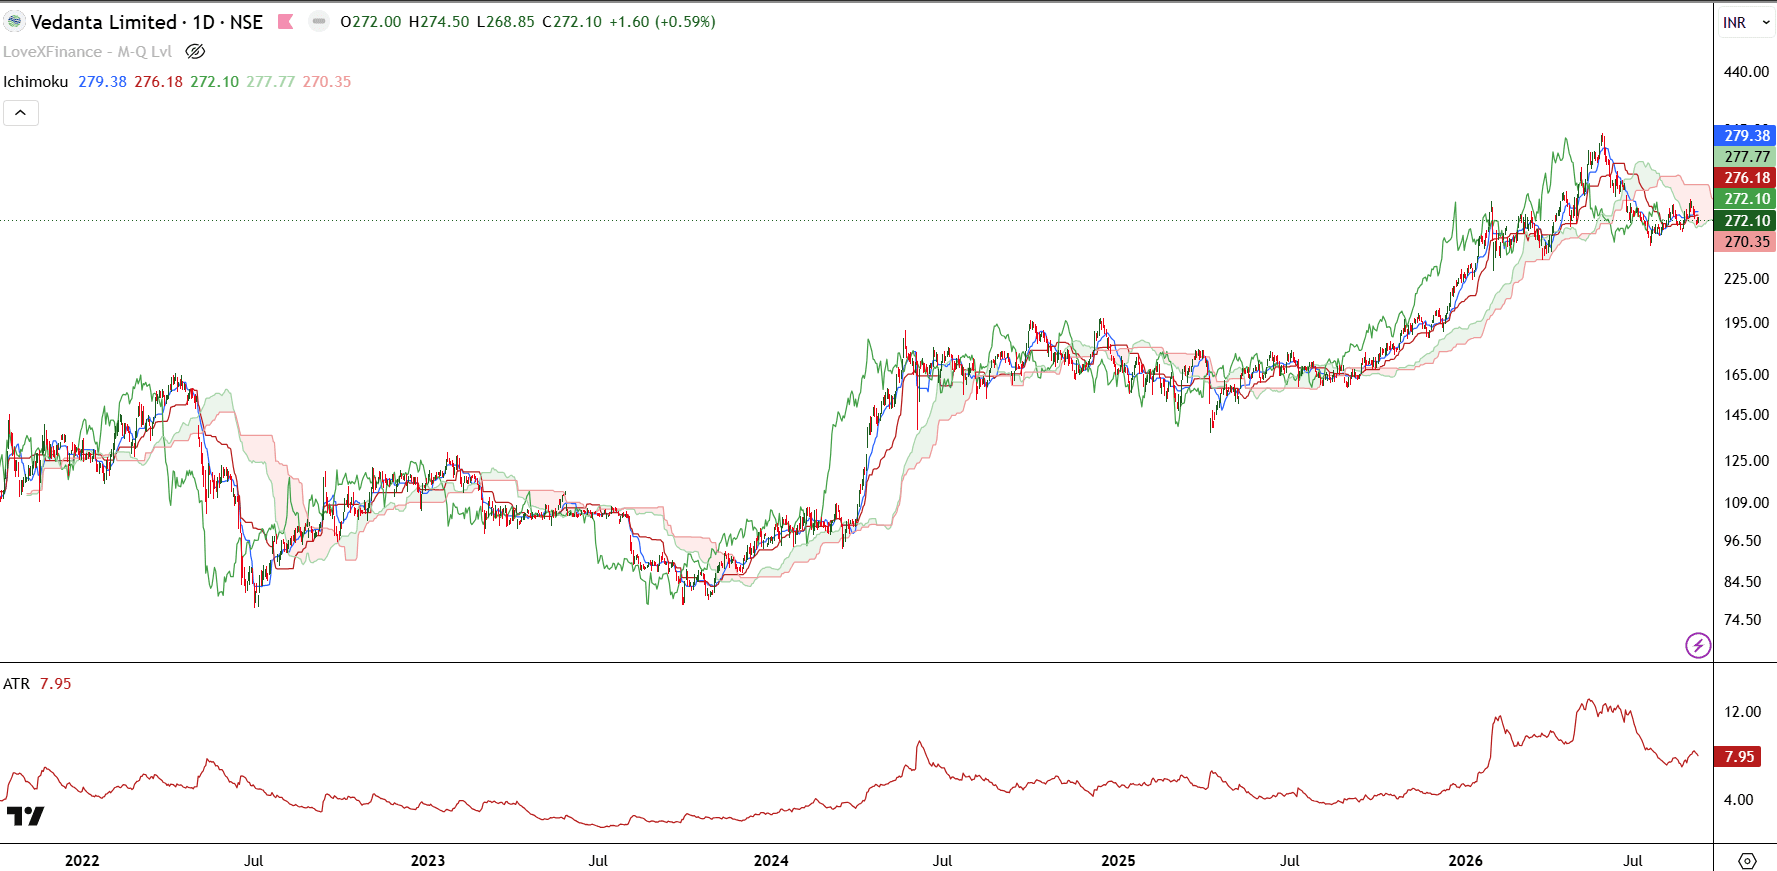Select the ATR indicator name in the lower pane
Screen dimensions: 1777x871
point(17,684)
